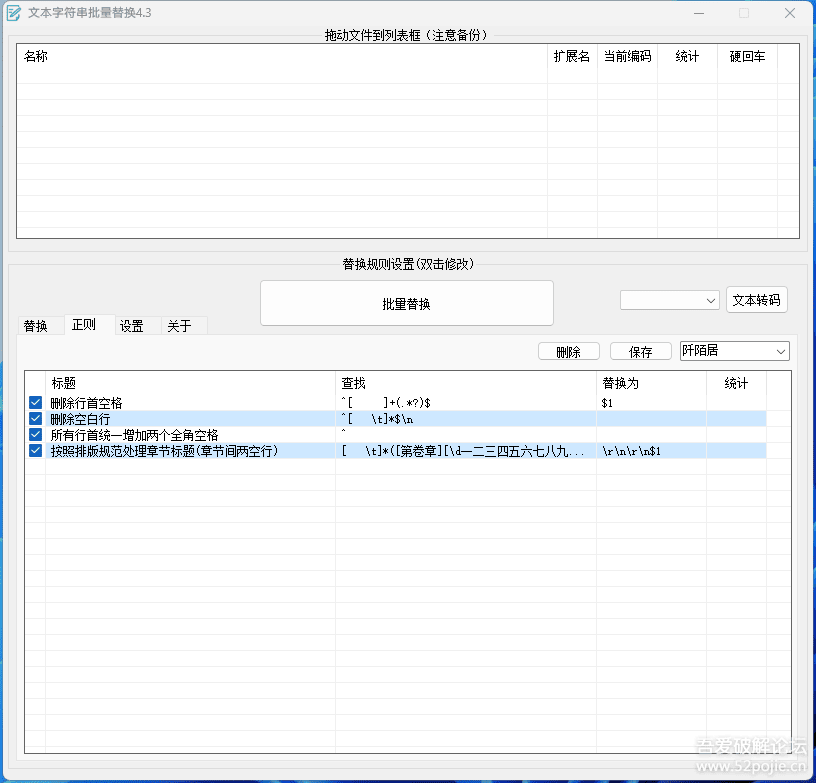The image size is (816, 783).
Task: Click the 文本转换 button
Action: click(x=757, y=299)
